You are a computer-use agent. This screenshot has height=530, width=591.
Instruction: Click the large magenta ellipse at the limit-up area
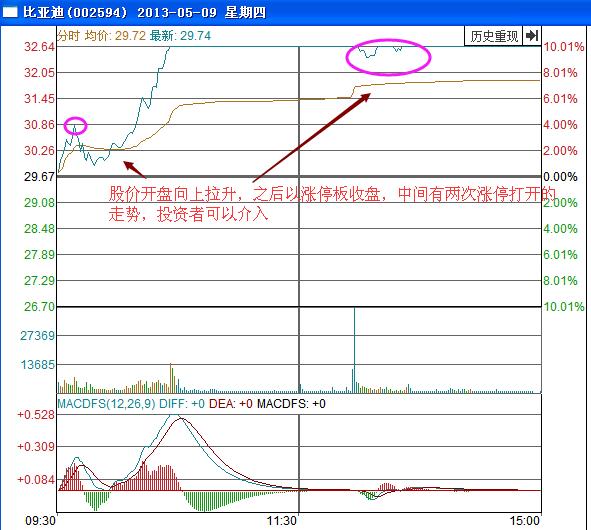click(388, 57)
